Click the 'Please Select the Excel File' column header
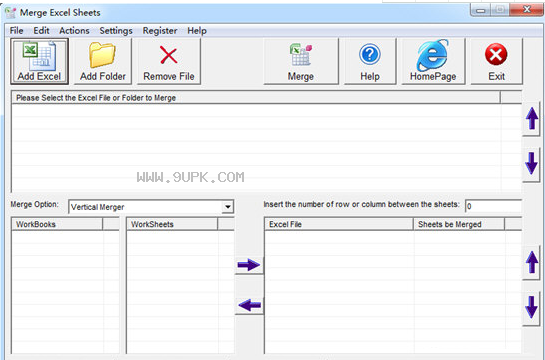This screenshot has width=545, height=360. (256, 98)
